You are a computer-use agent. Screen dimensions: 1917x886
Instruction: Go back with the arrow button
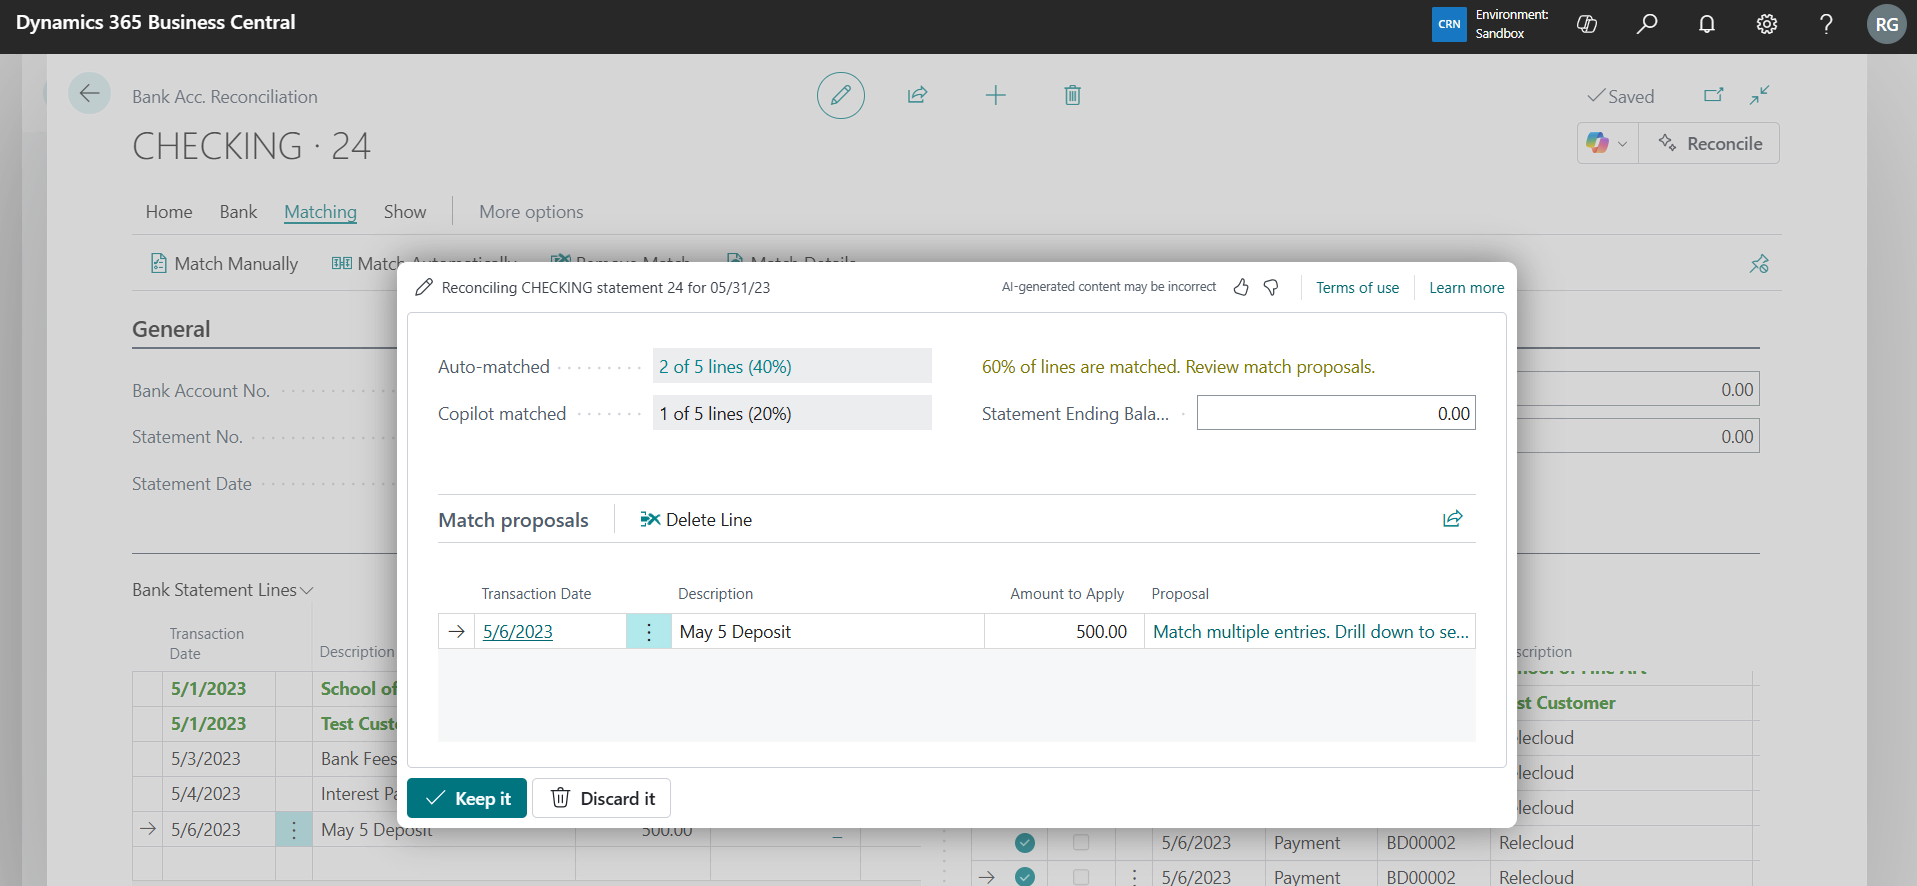click(x=89, y=94)
